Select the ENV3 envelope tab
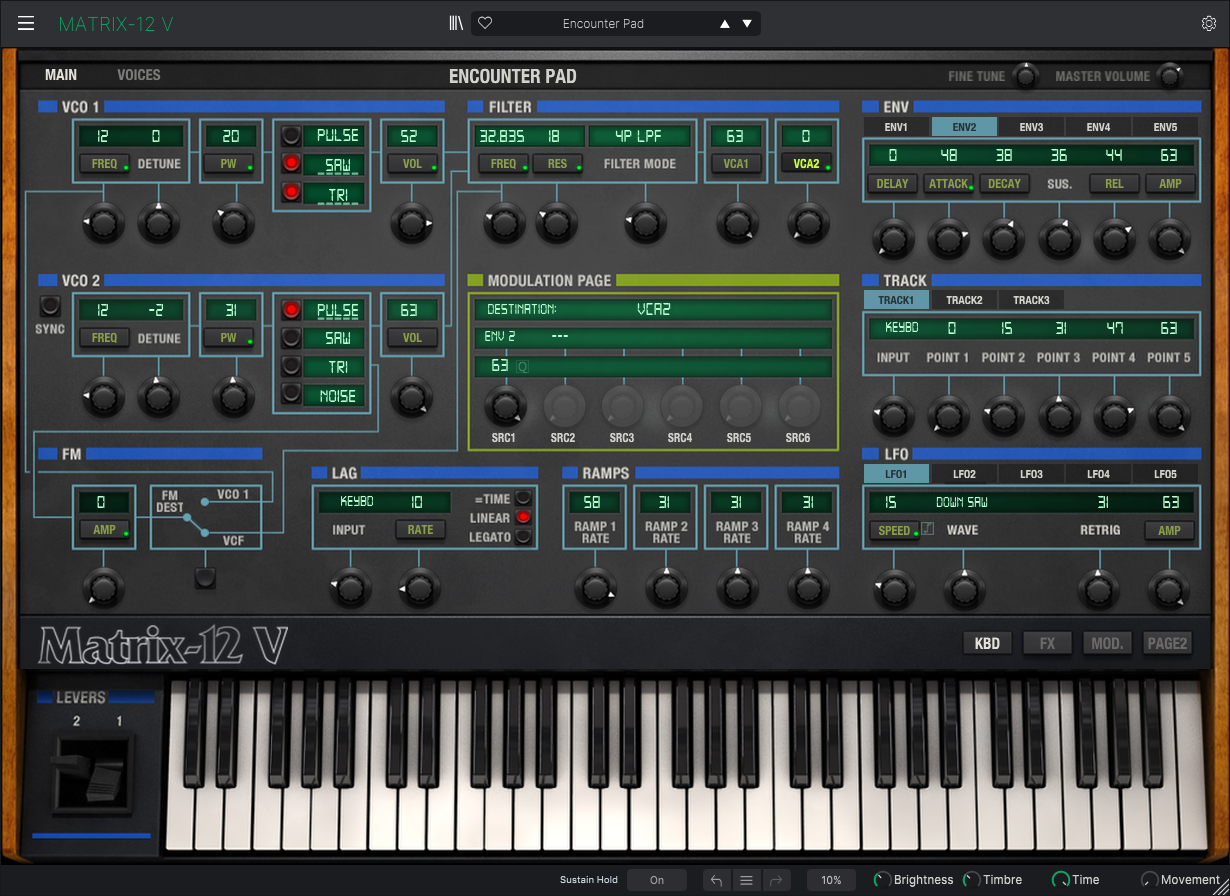This screenshot has height=896, width=1230. coord(1031,127)
